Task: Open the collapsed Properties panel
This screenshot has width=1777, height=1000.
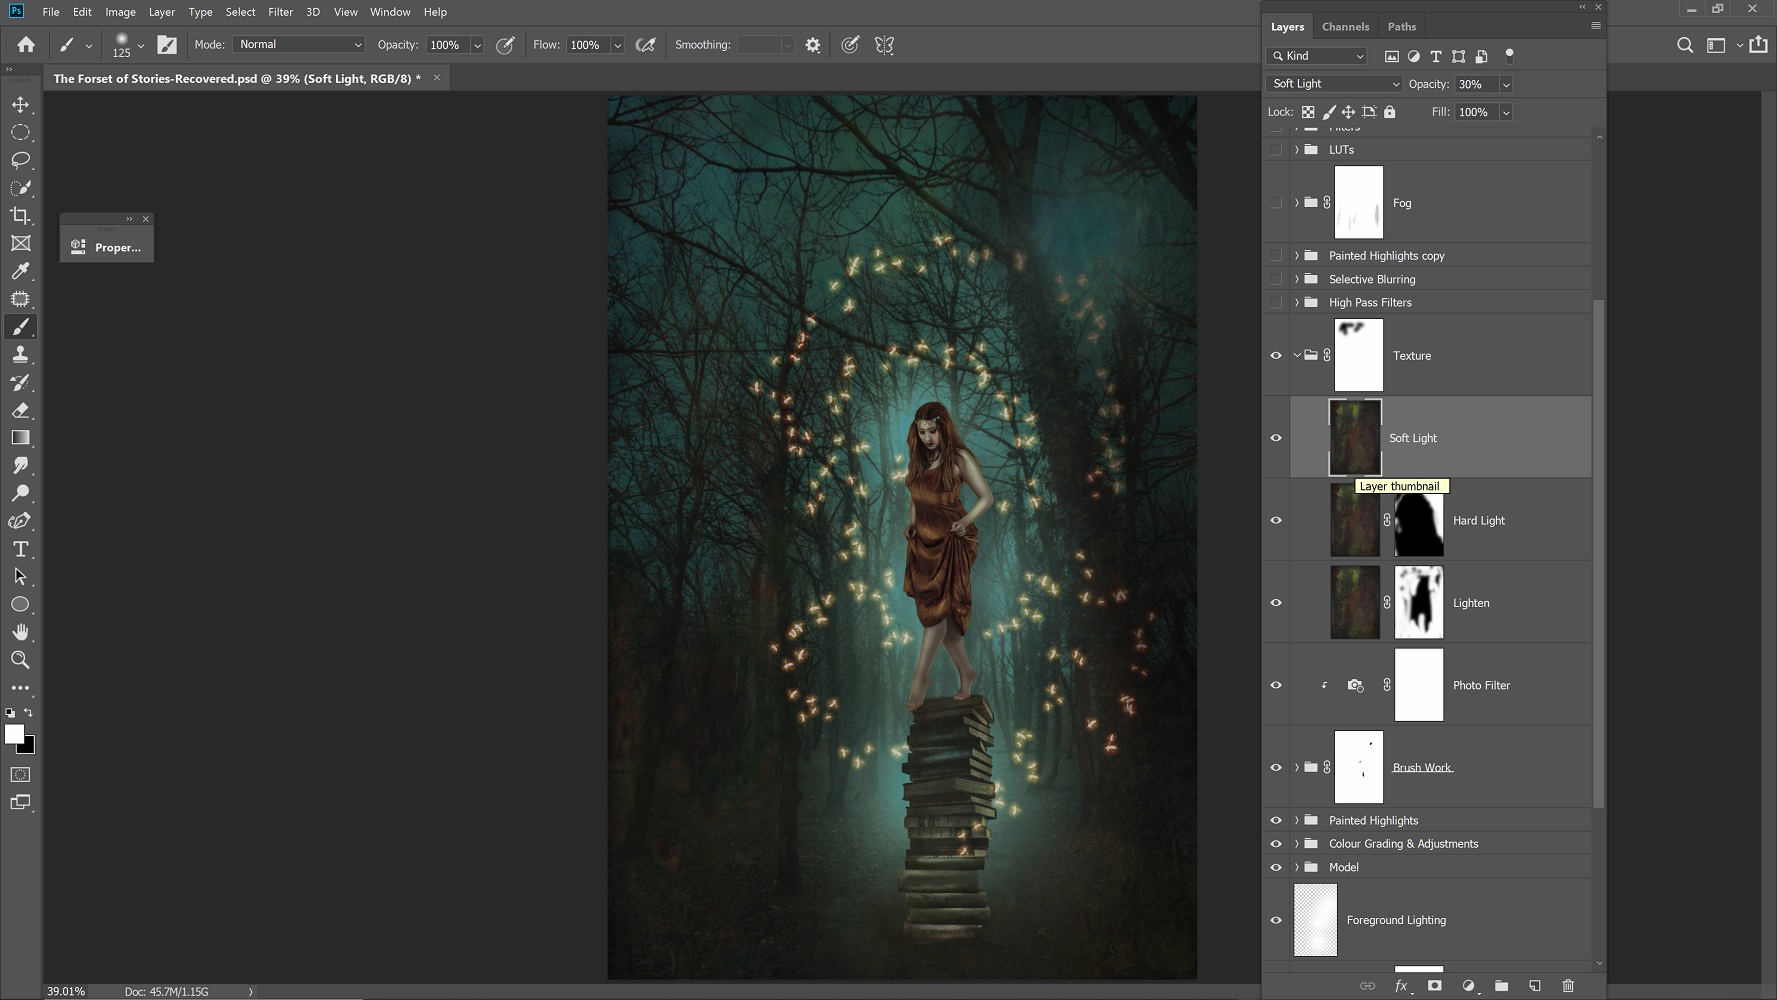Action: pos(106,247)
